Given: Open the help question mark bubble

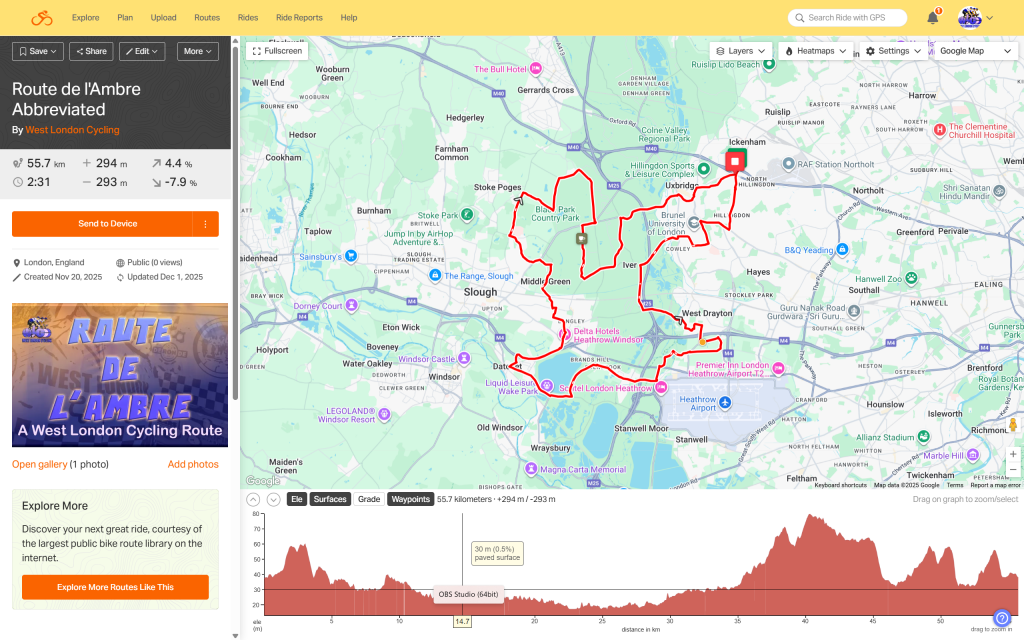Looking at the screenshot, I should click(x=1002, y=618).
